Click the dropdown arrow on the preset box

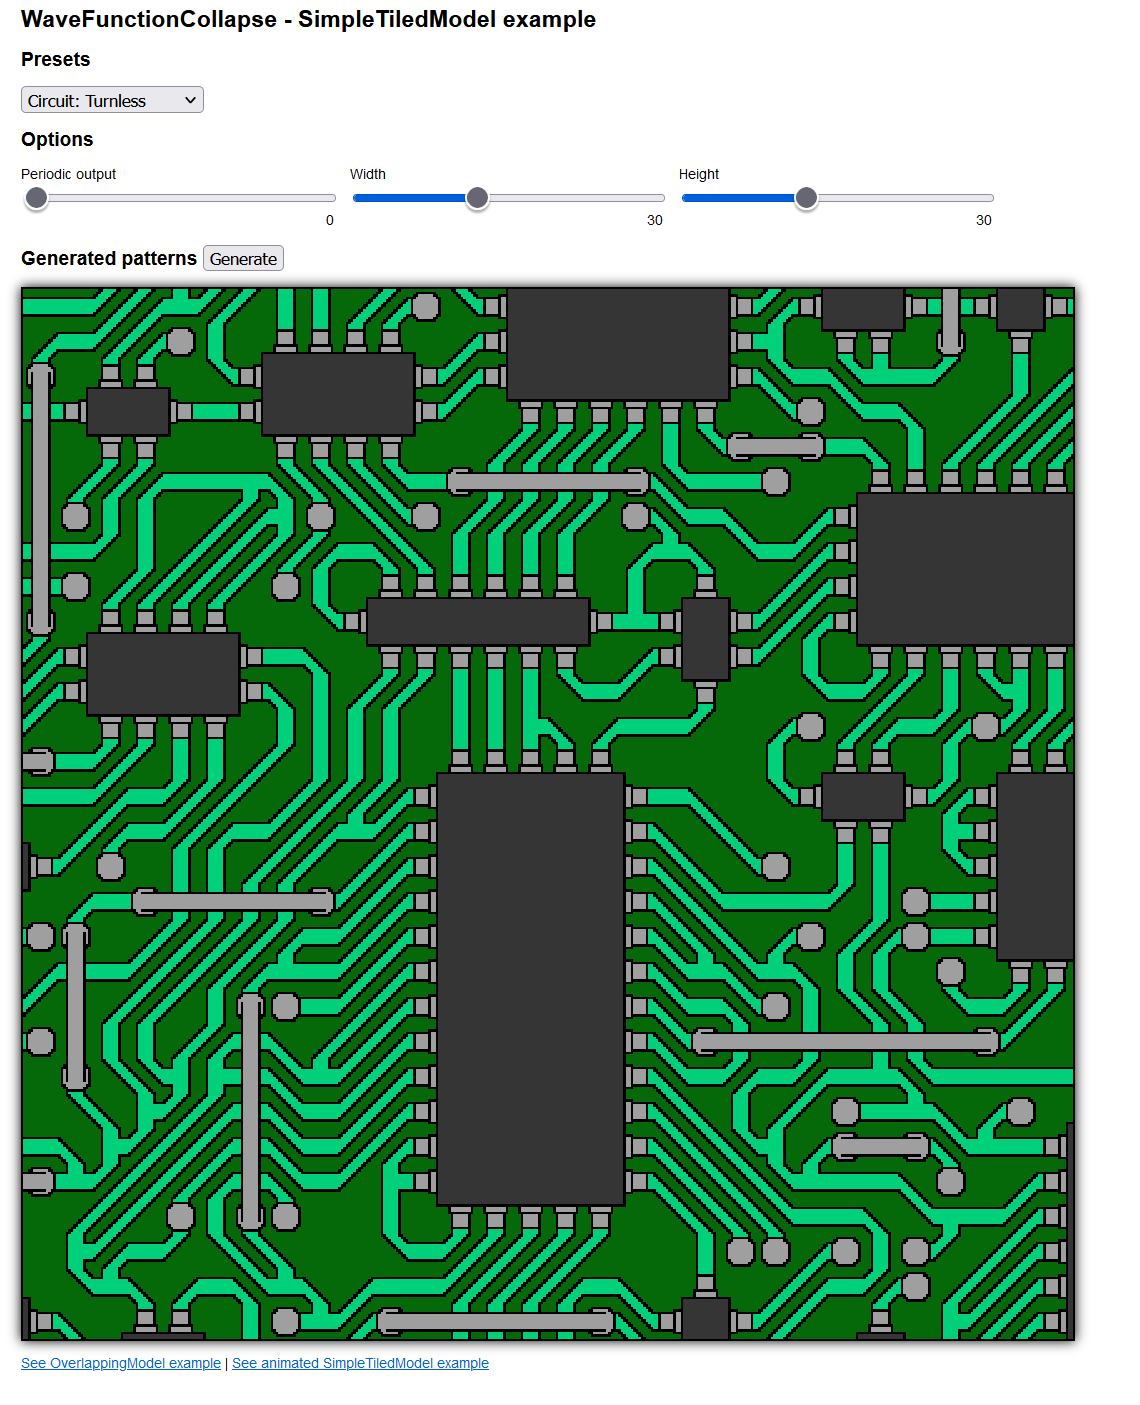click(x=190, y=99)
